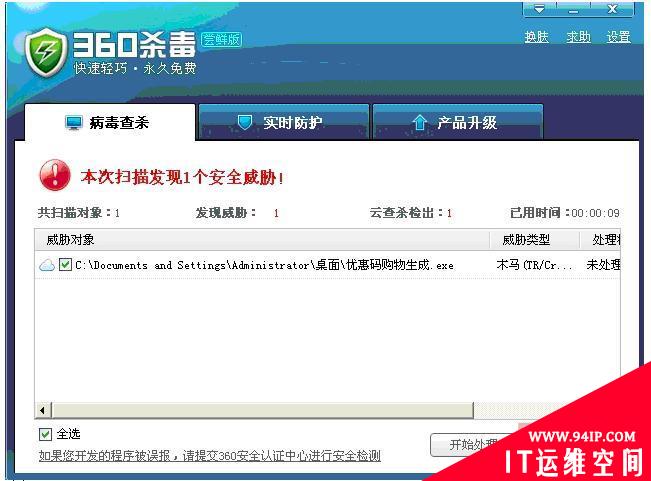651x481 pixels.
Task: Switch to the 产品升级 tab
Action: pos(458,122)
